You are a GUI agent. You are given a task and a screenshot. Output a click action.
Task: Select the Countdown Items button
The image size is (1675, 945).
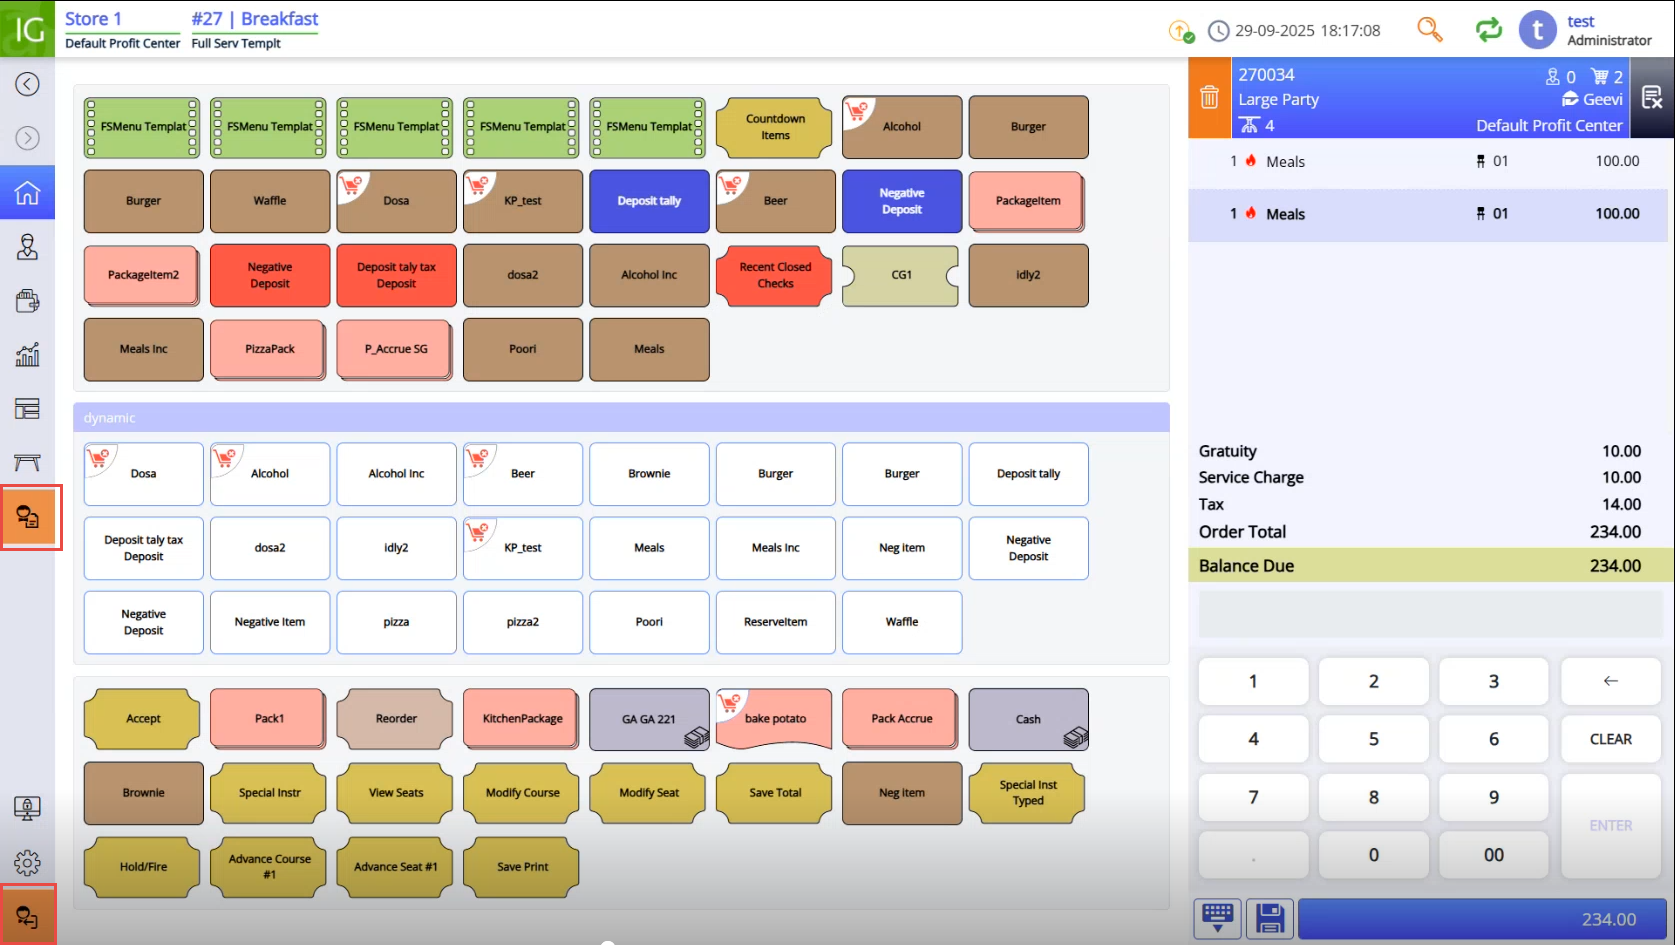(775, 127)
